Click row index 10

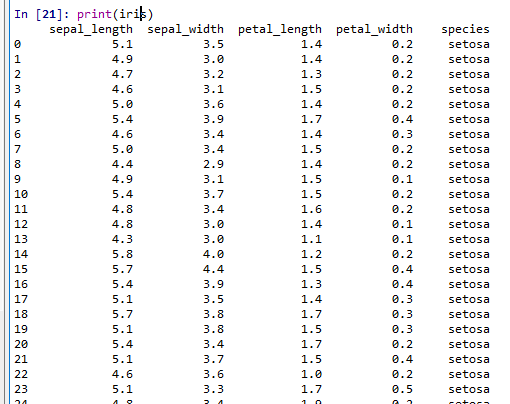21,194
